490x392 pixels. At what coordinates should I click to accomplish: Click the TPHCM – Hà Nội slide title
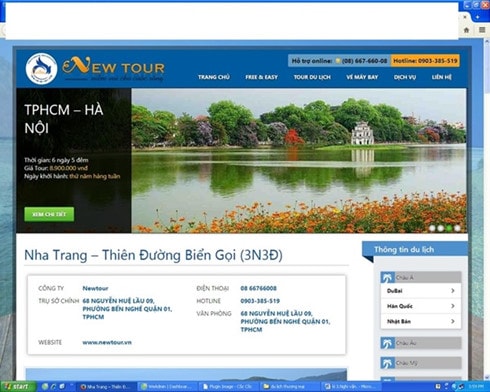(x=64, y=119)
